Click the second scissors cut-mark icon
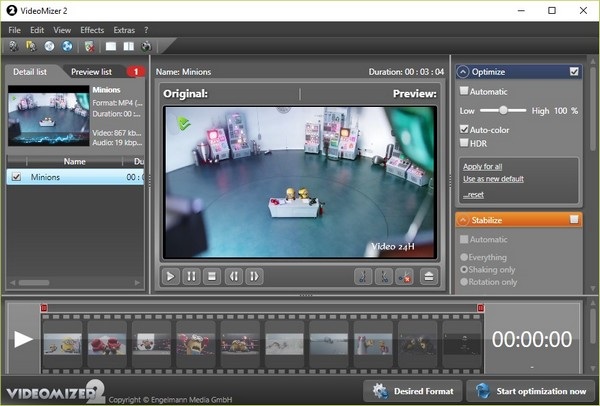600x406 pixels. pyautogui.click(x=384, y=276)
